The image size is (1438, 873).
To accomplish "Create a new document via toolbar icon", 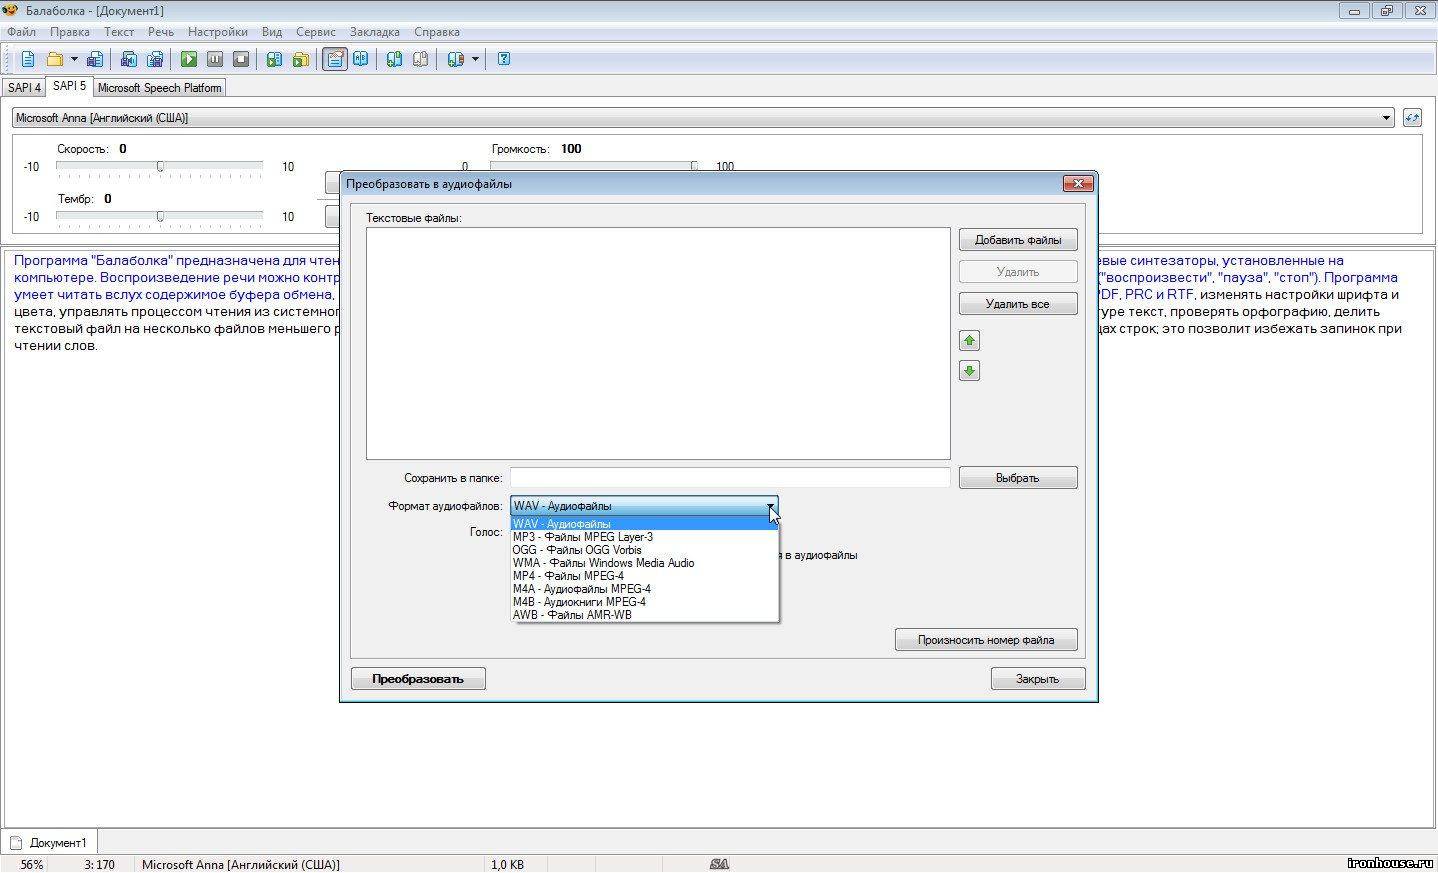I will 27,59.
